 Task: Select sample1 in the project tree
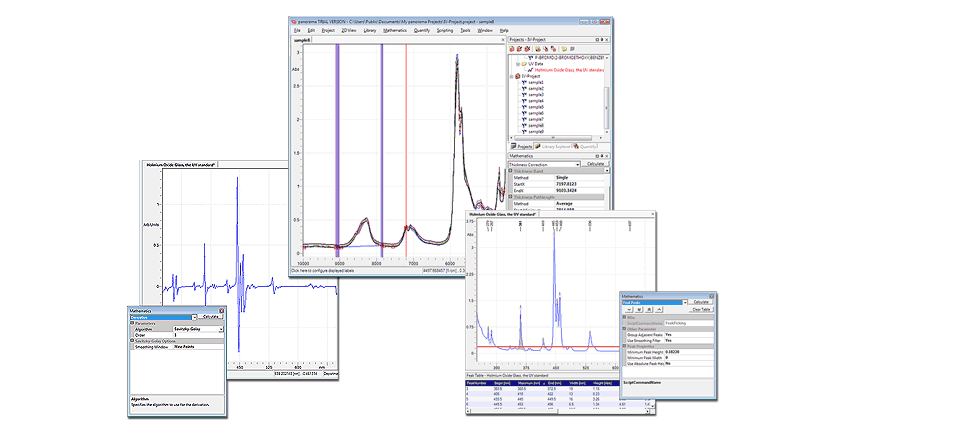click(536, 82)
